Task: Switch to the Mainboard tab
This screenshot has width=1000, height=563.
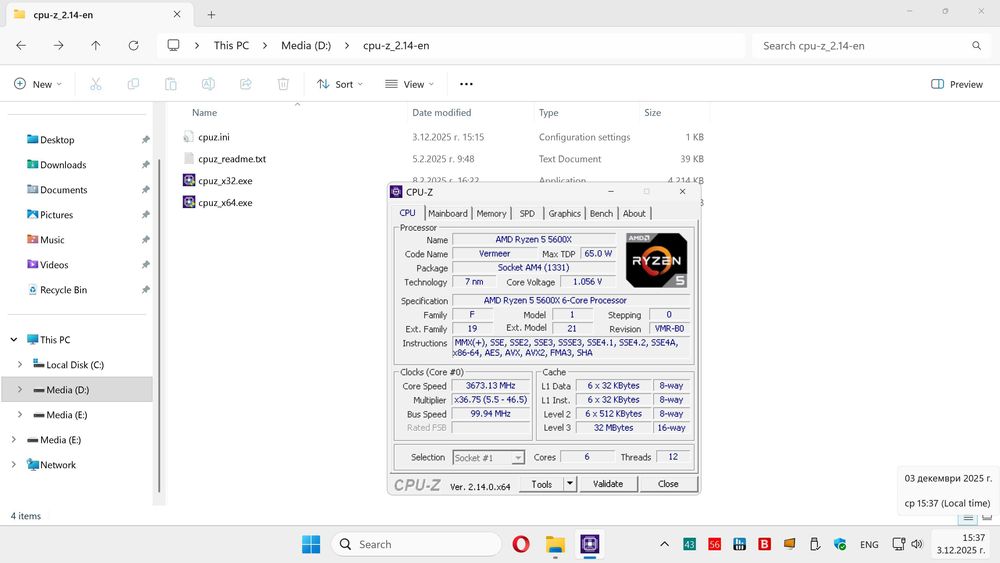Action: pyautogui.click(x=448, y=214)
